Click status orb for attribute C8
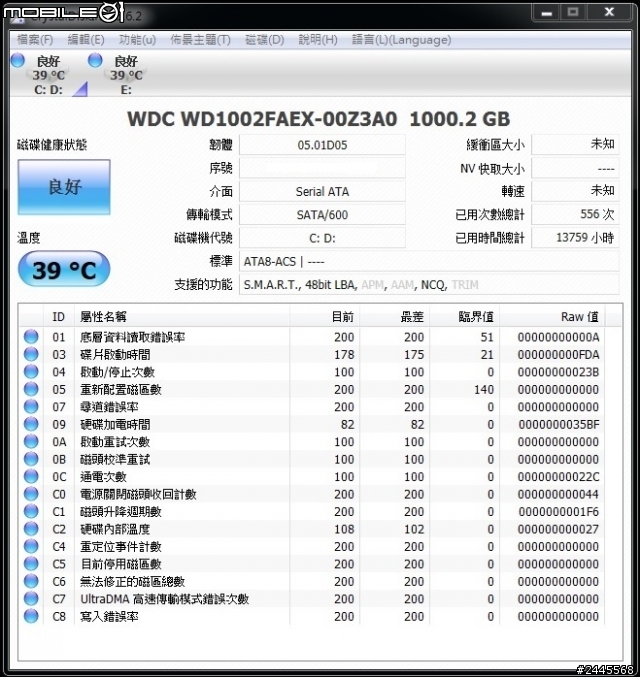This screenshot has width=640, height=678. click(x=31, y=616)
